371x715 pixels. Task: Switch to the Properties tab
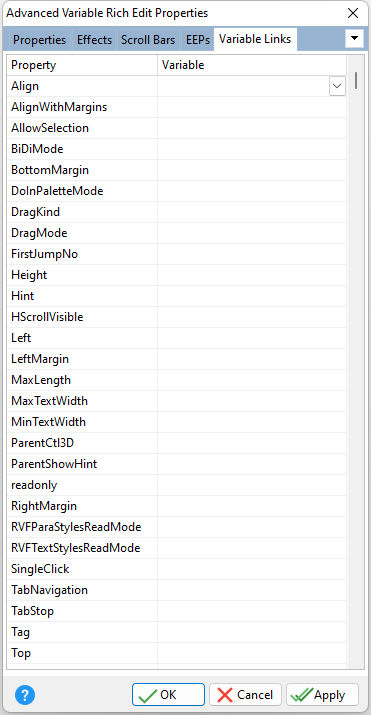click(39, 40)
